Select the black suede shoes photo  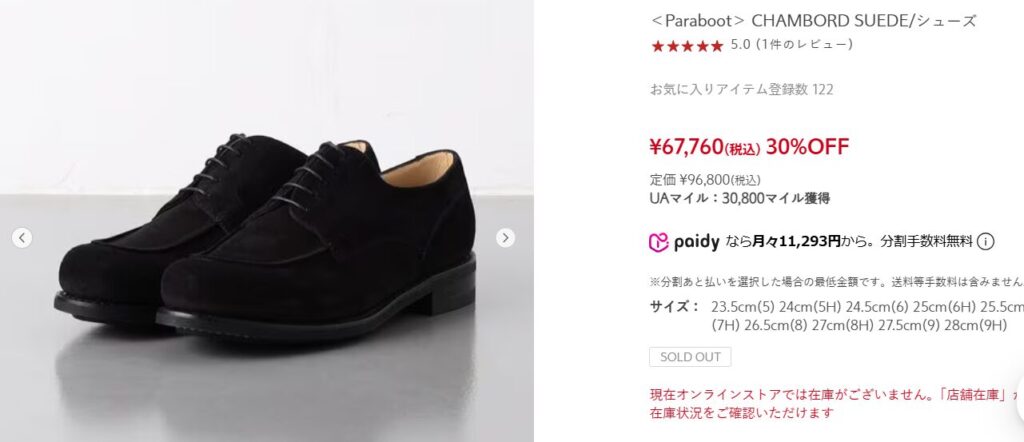(266, 221)
